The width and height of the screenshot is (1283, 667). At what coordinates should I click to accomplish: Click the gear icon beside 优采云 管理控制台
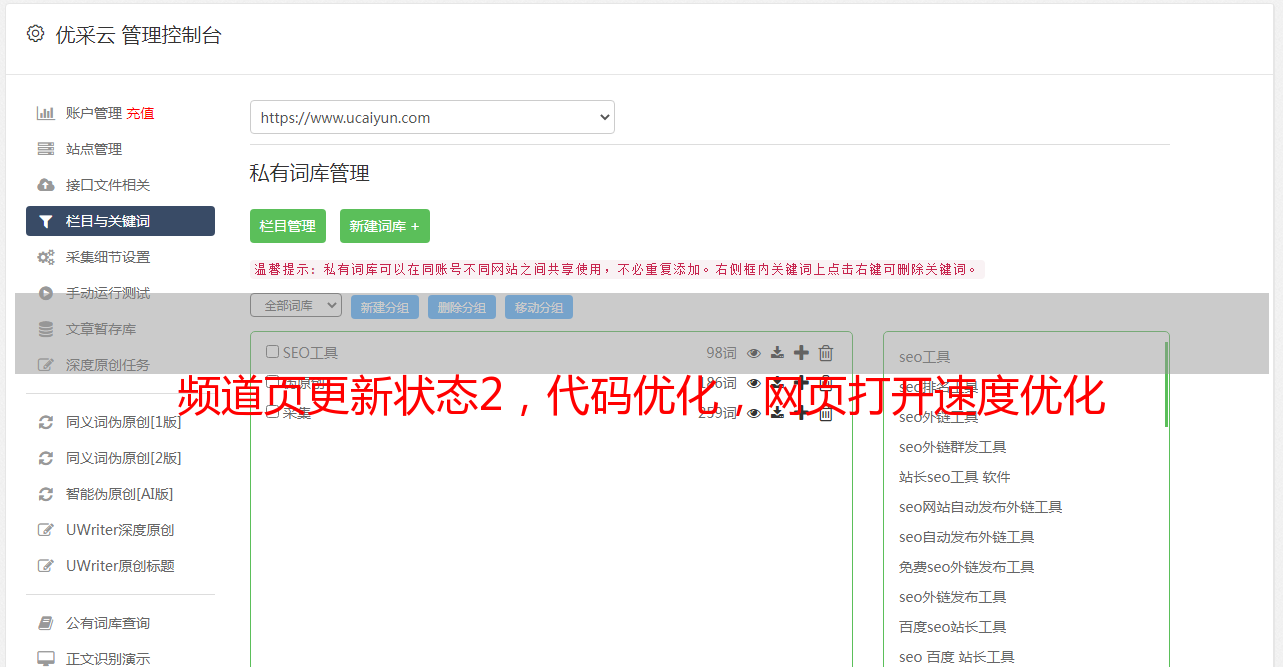click(36, 34)
